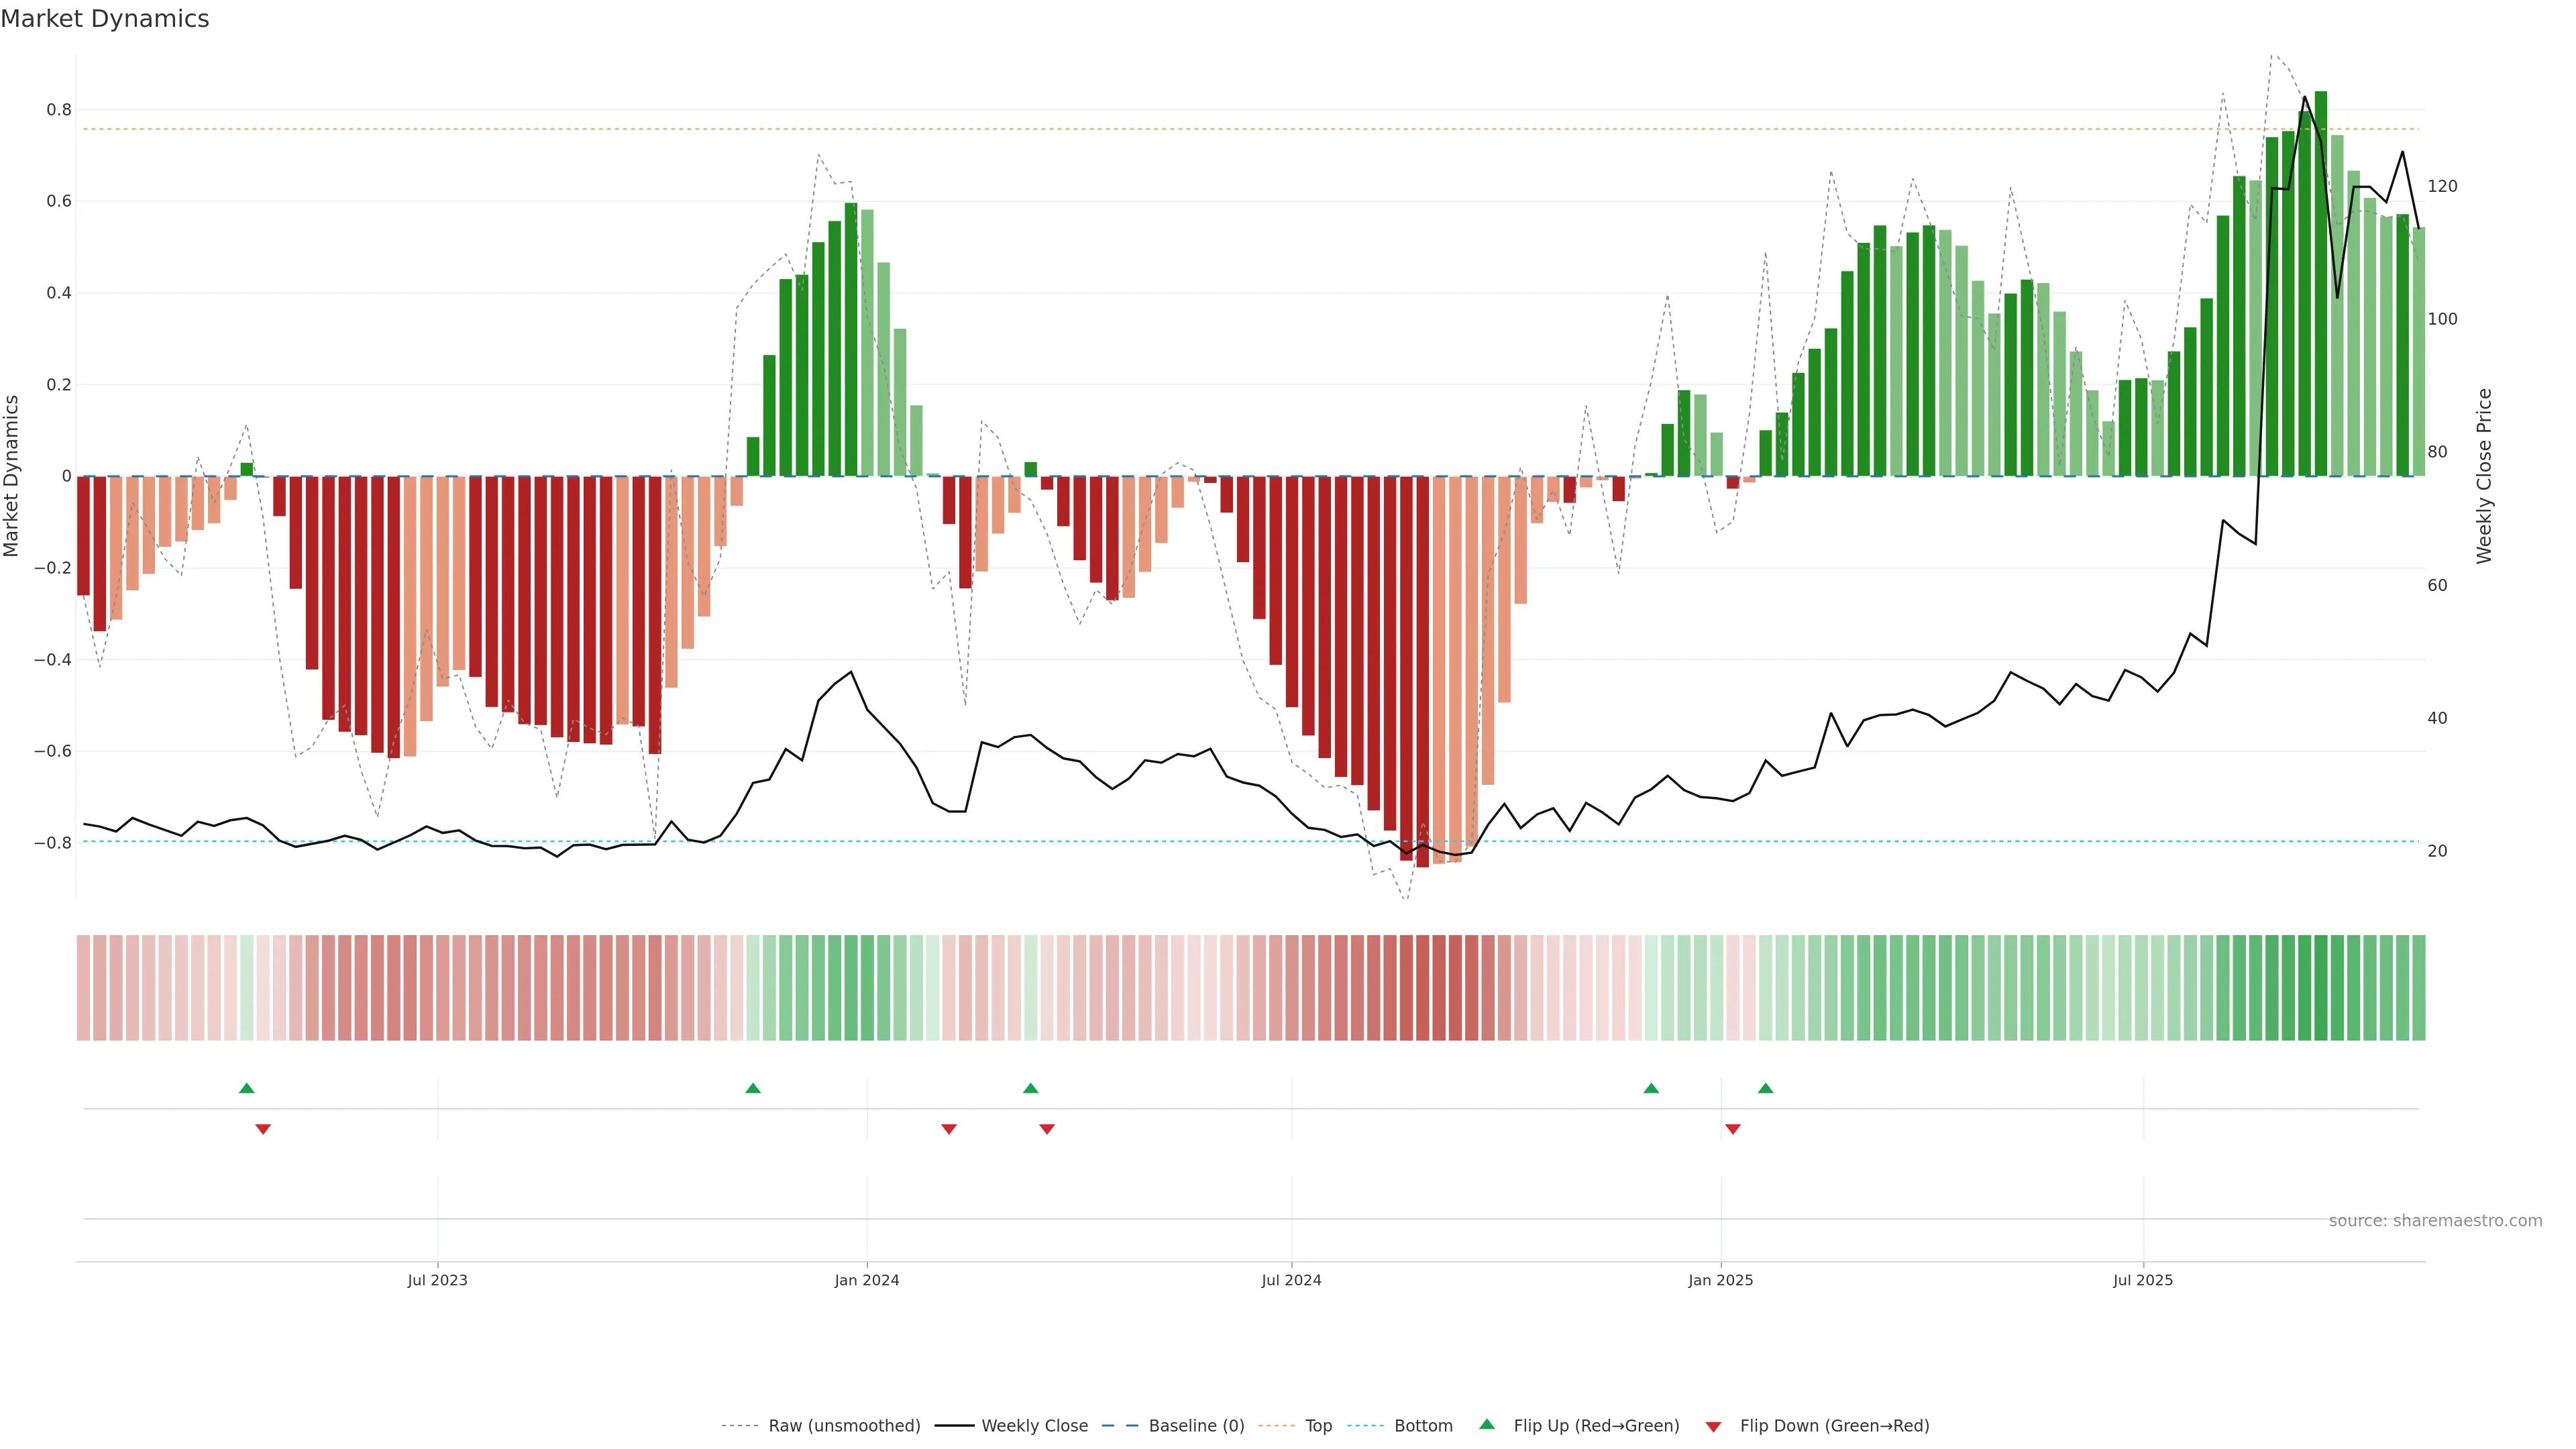Click the red flip-down marker near Jan 2025
This screenshot has height=1449, width=2576.
coord(1733,1129)
